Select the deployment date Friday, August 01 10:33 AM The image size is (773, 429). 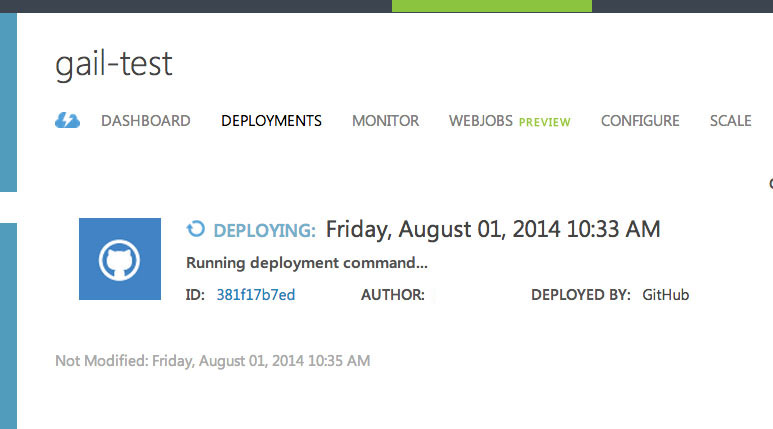(493, 229)
